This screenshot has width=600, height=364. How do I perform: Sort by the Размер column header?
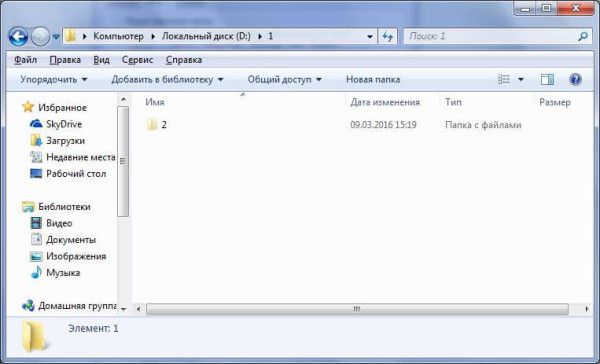[x=555, y=102]
